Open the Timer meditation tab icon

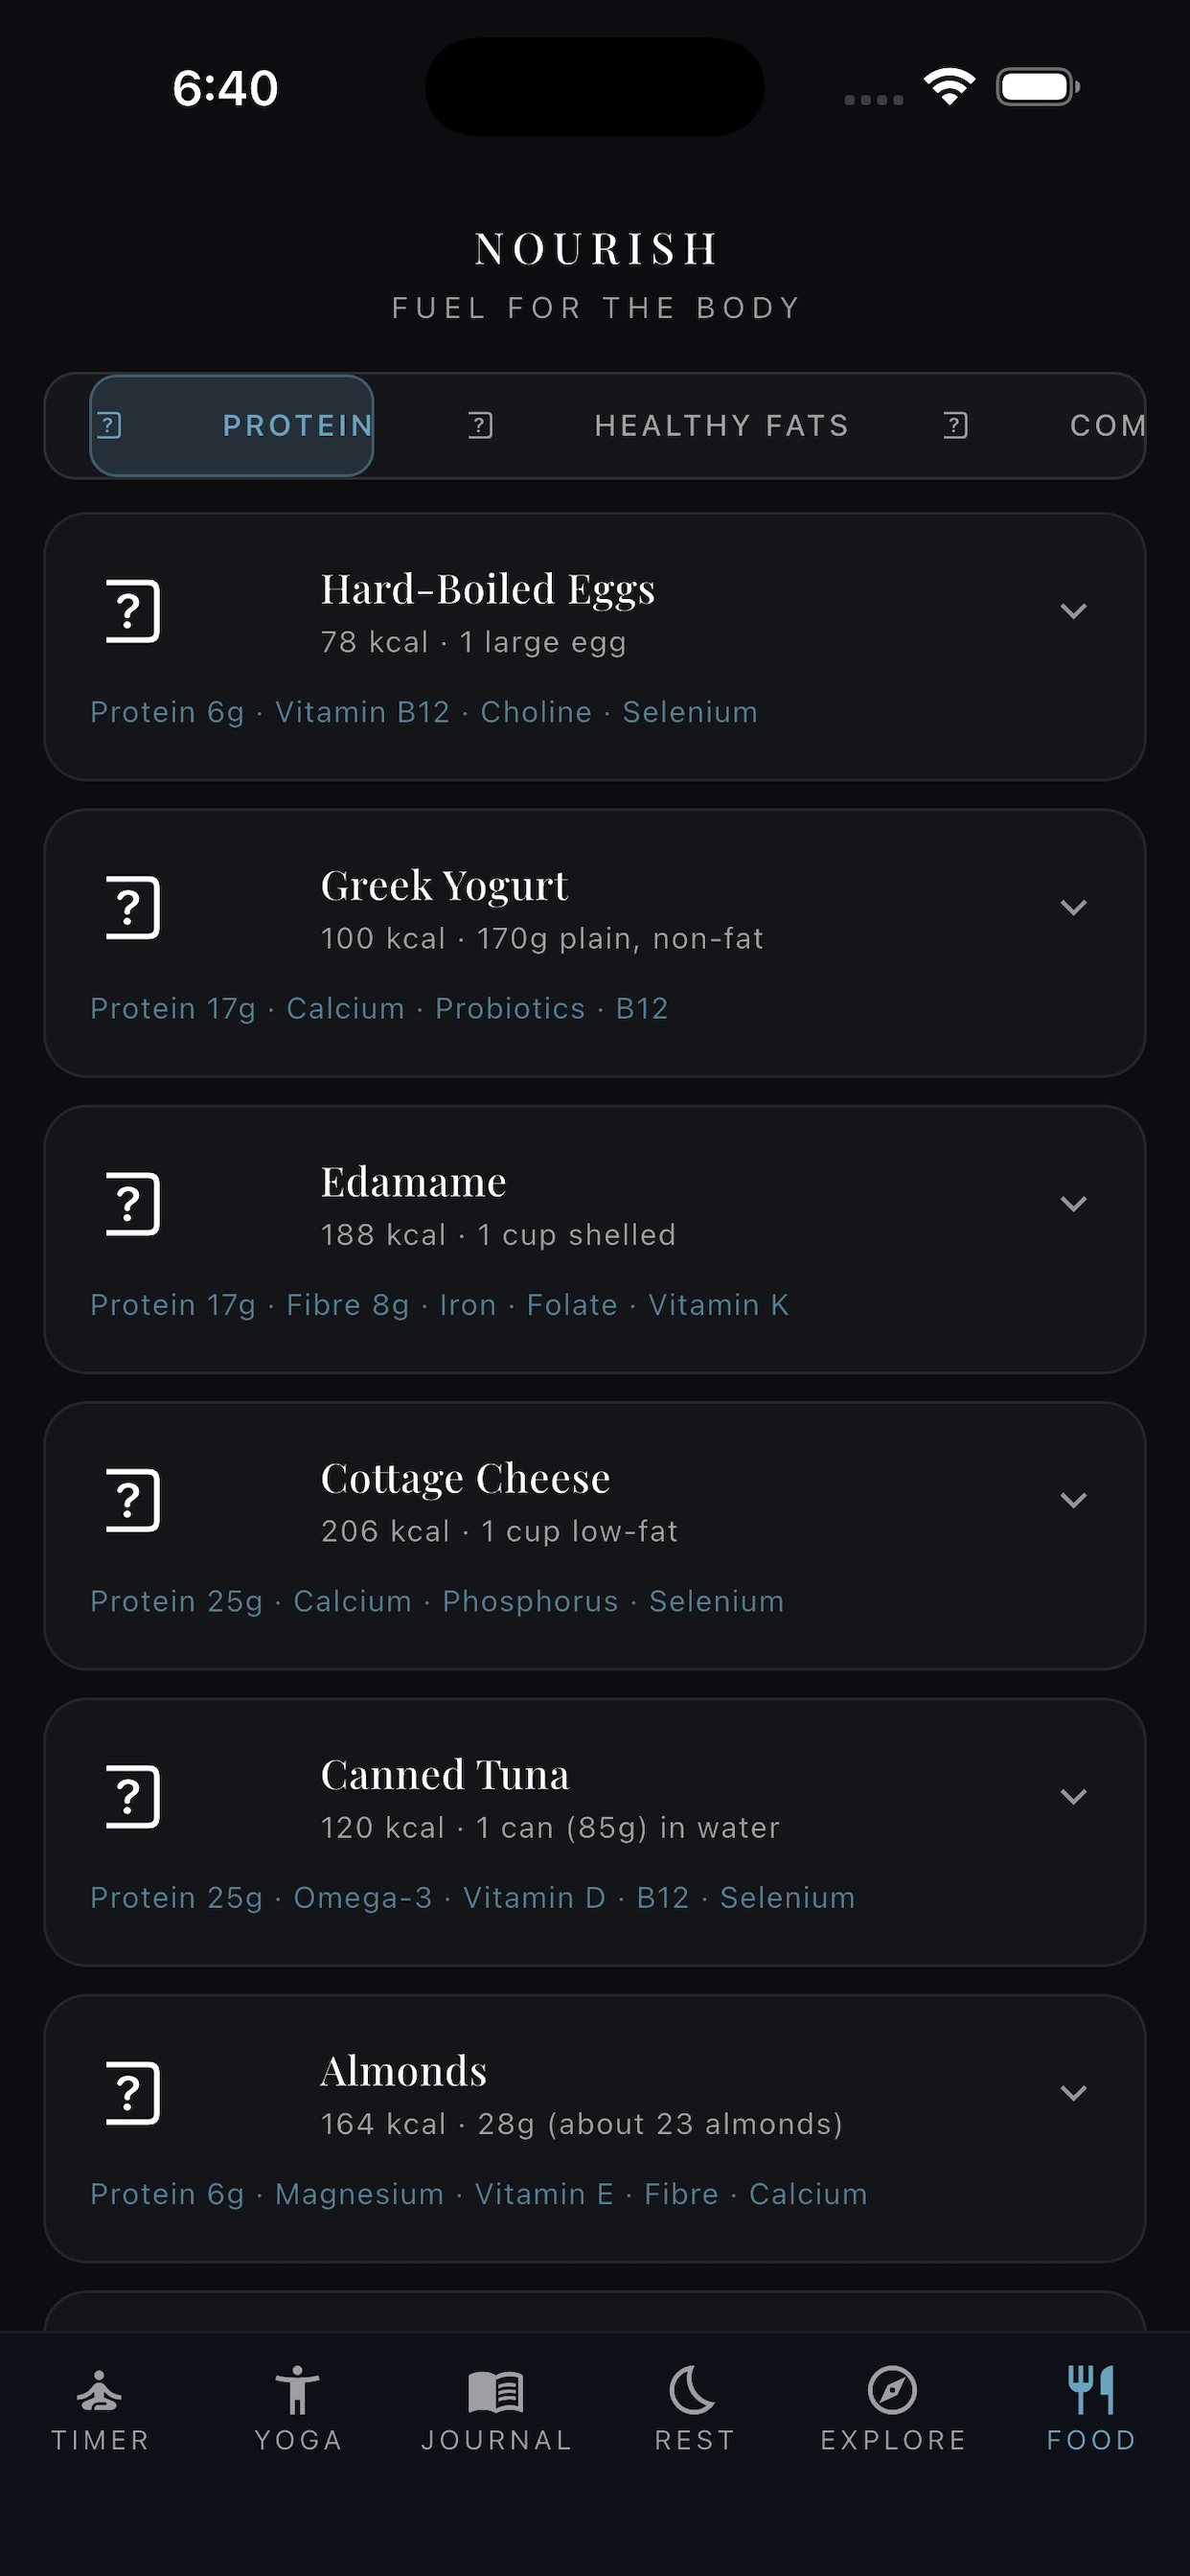point(99,2391)
